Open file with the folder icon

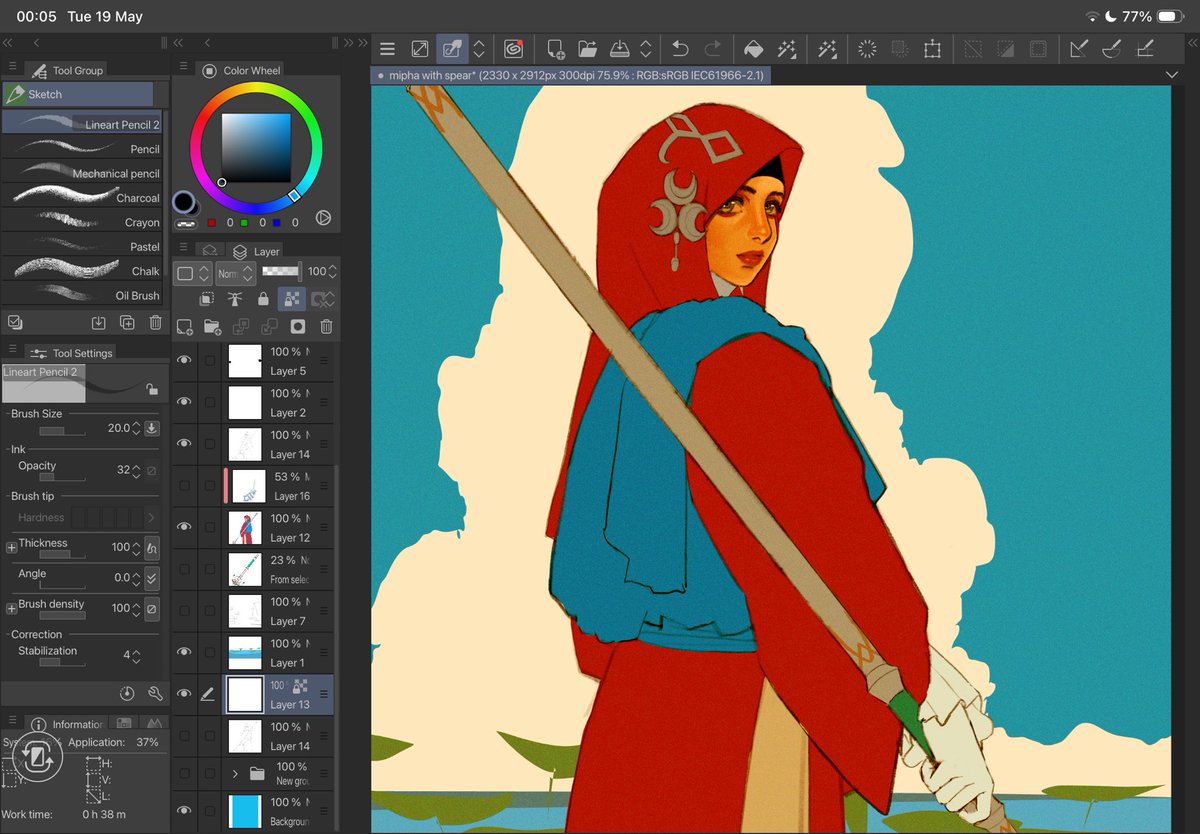[587, 48]
